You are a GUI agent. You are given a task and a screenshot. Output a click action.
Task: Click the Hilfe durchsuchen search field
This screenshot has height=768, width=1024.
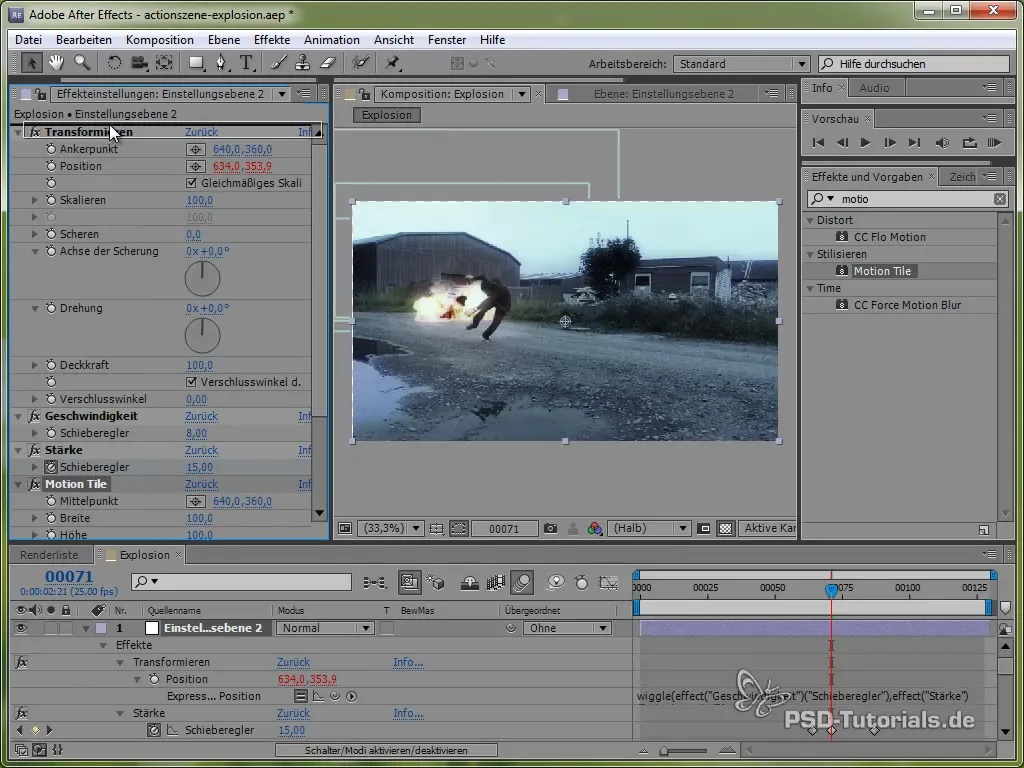click(914, 64)
